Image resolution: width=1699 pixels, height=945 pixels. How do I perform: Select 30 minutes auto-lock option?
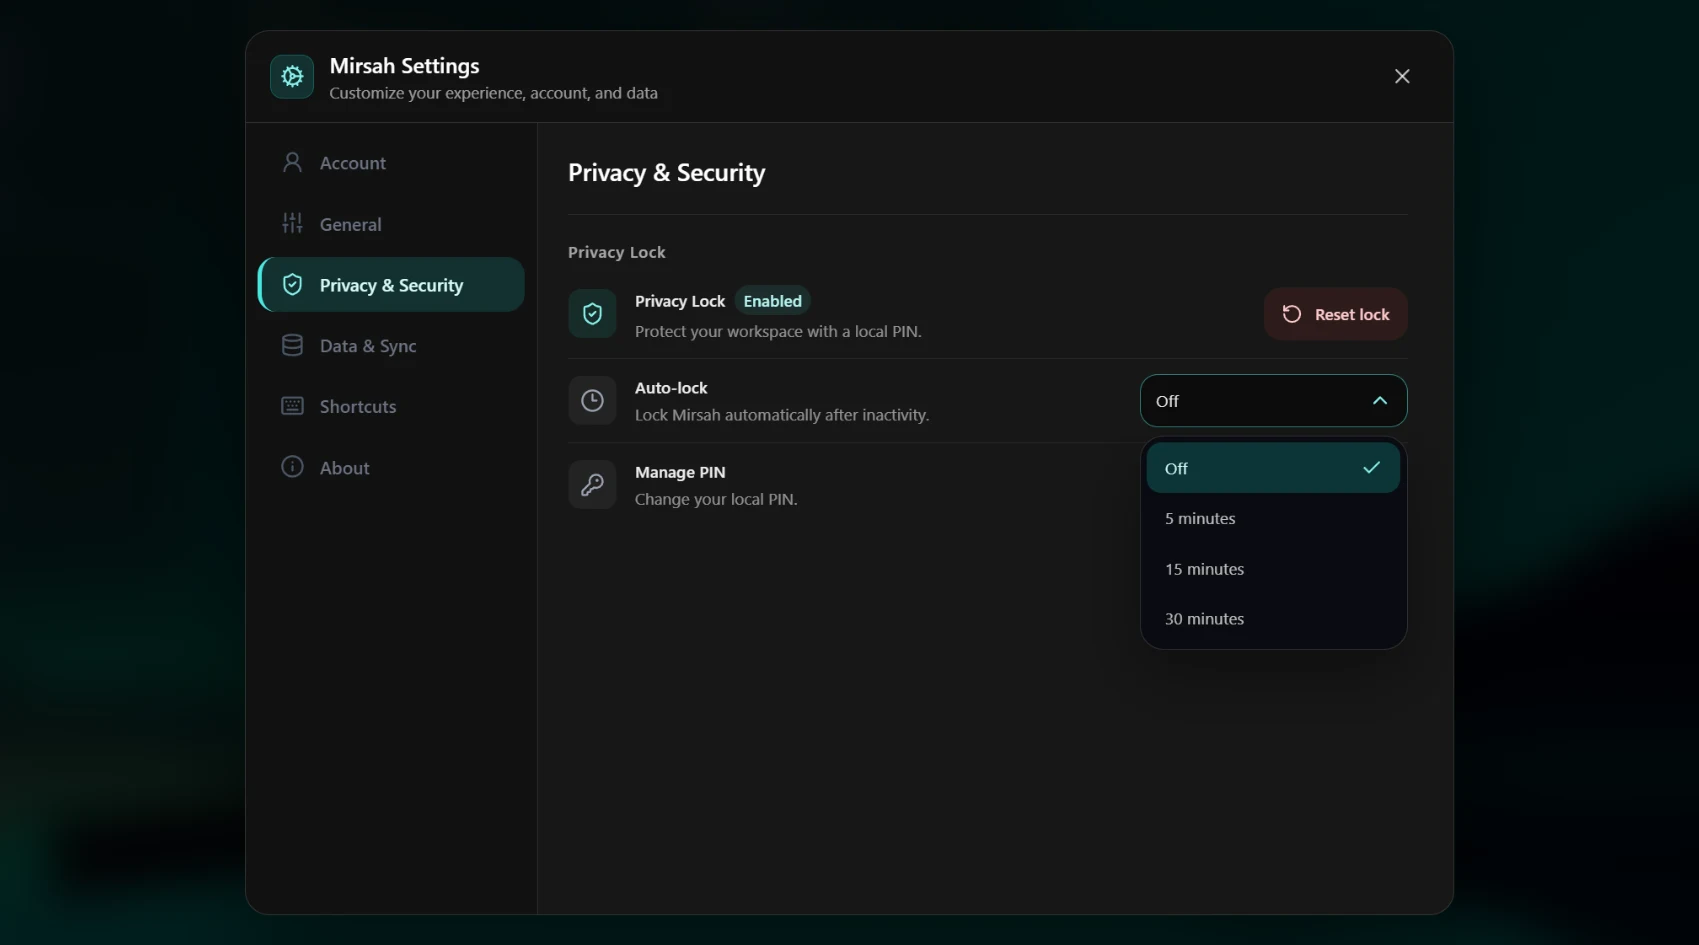(1273, 619)
